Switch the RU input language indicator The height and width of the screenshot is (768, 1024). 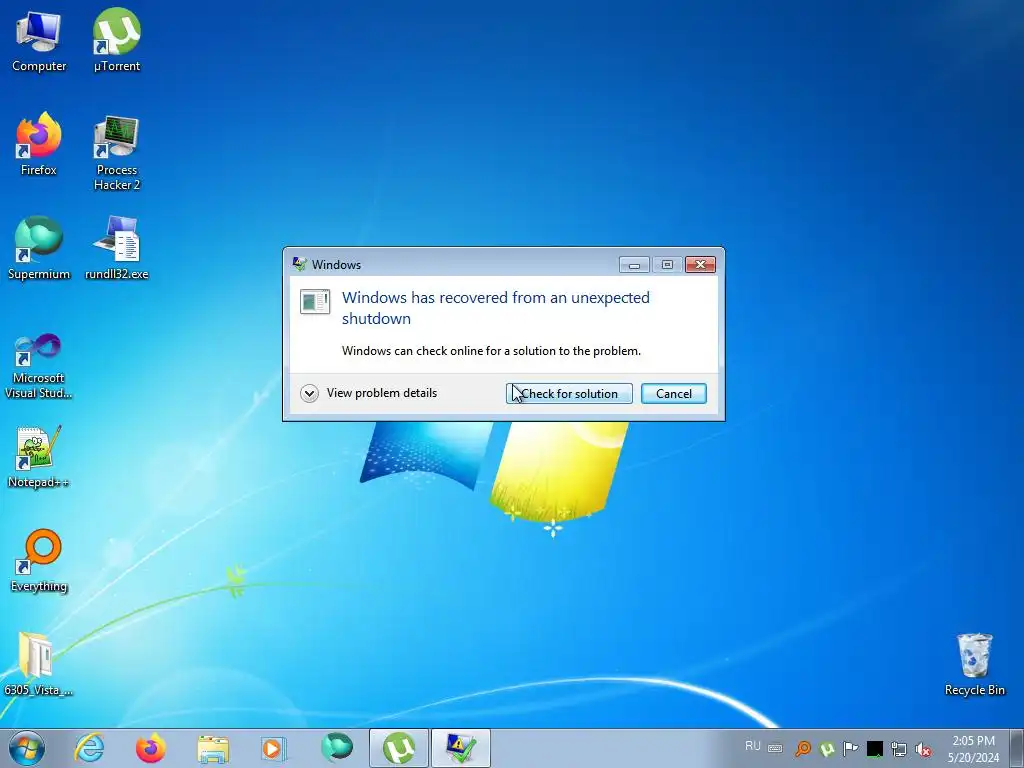(752, 746)
